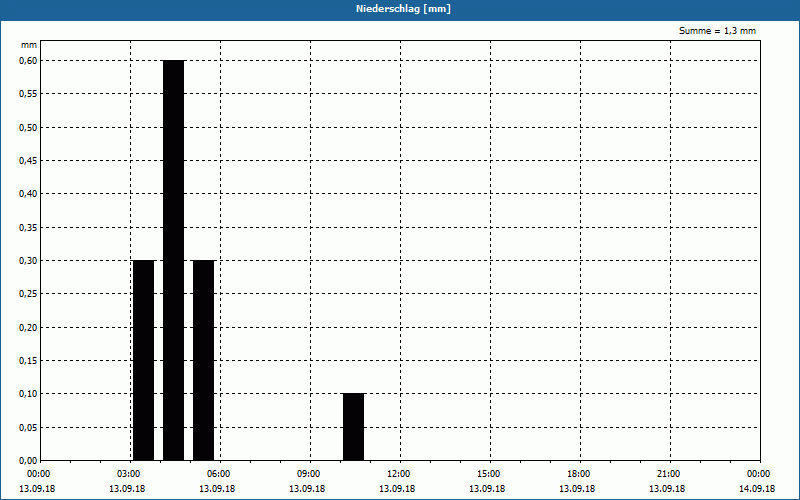
Task: Click the 06:00 time axis label
Action: [x=219, y=474]
